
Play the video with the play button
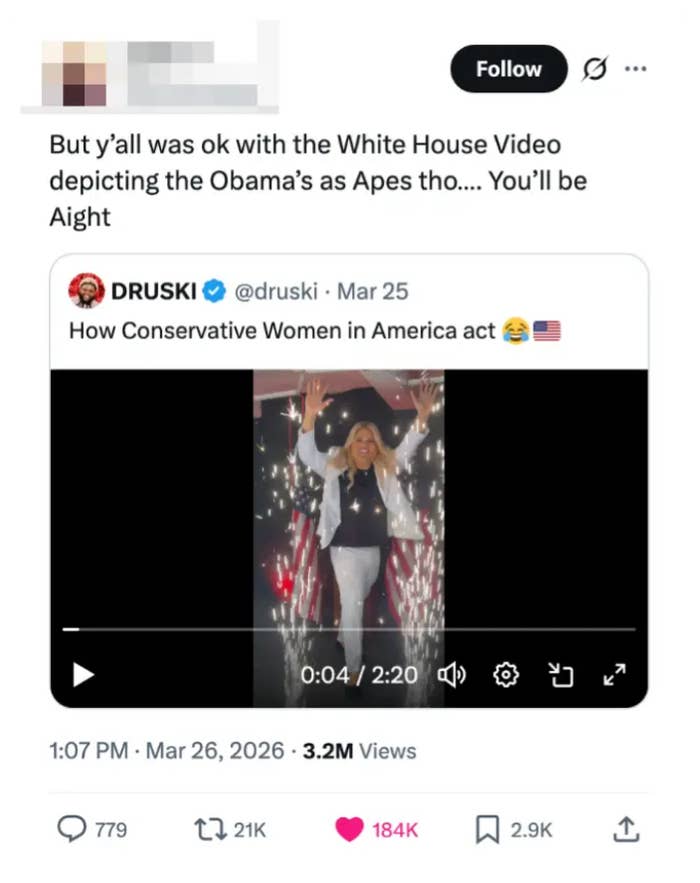click(x=82, y=675)
